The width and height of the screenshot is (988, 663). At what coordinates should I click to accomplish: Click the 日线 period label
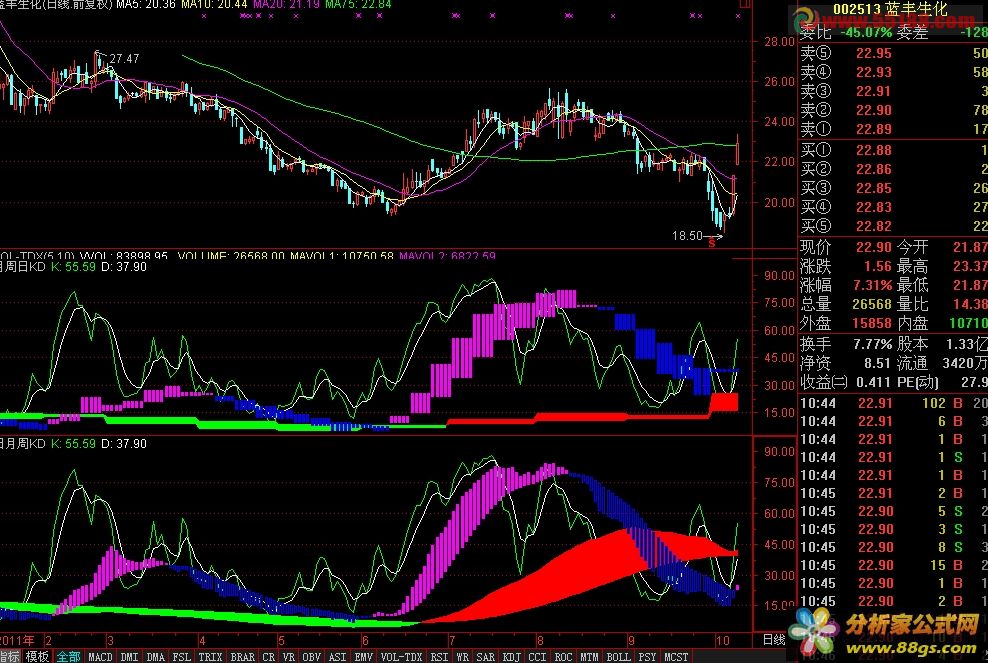point(774,640)
